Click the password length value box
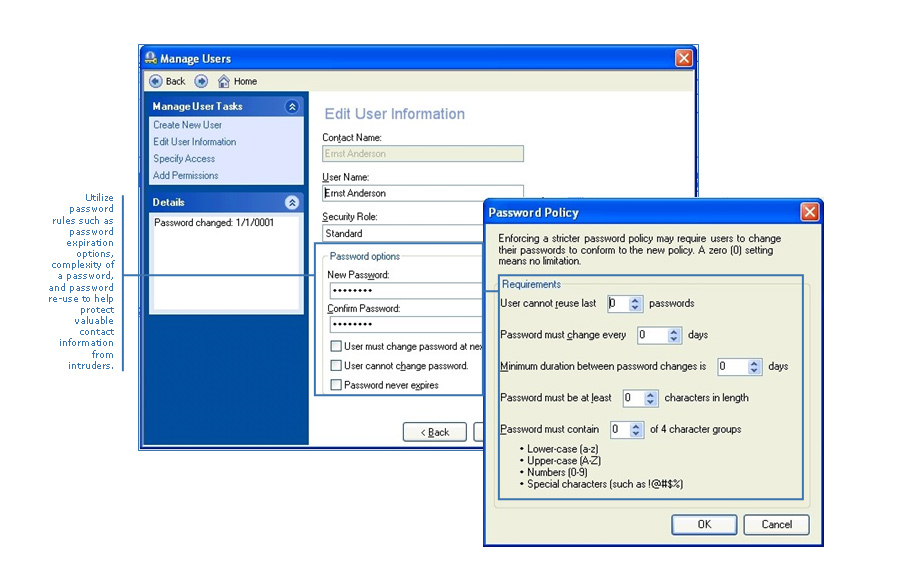This screenshot has height=584, width=910. [633, 398]
